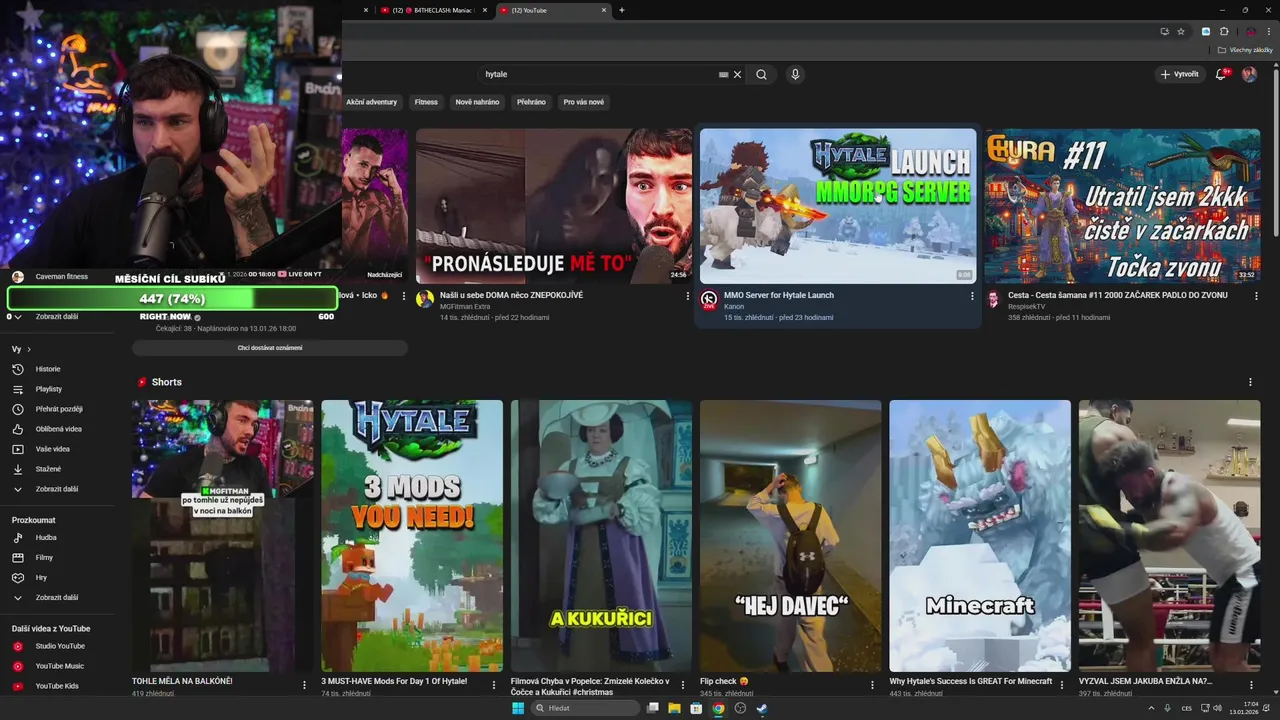Open Steam from the taskbar
This screenshot has width=1280, height=720.
[x=761, y=708]
